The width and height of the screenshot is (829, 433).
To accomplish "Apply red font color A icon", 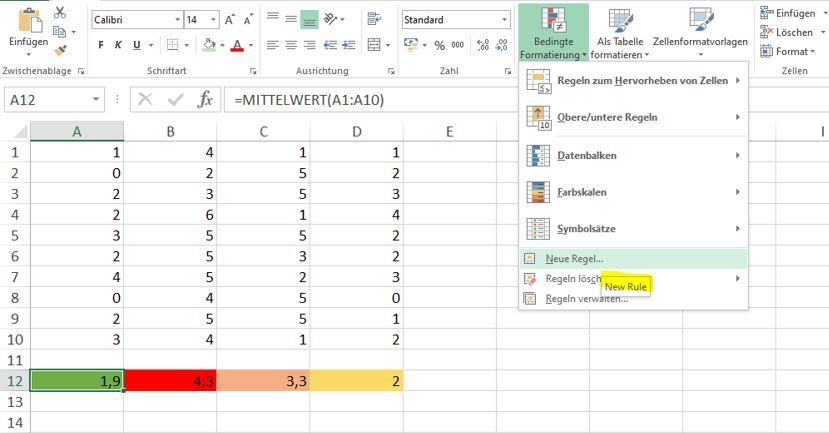I will (x=237, y=45).
